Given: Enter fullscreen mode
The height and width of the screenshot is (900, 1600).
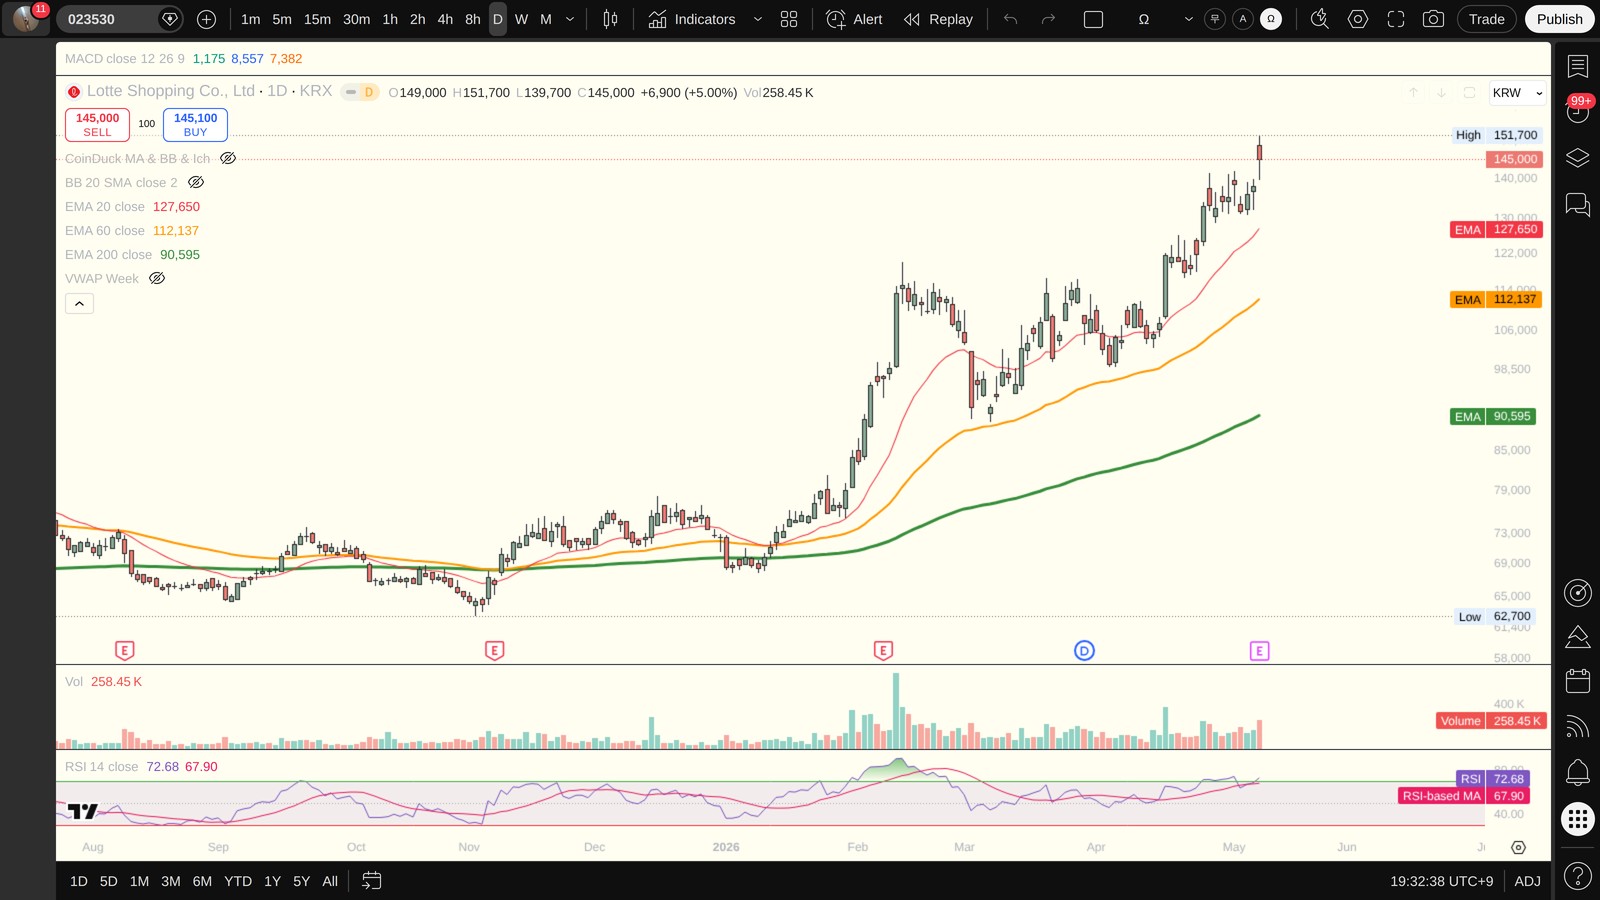Looking at the screenshot, I should tap(1396, 19).
